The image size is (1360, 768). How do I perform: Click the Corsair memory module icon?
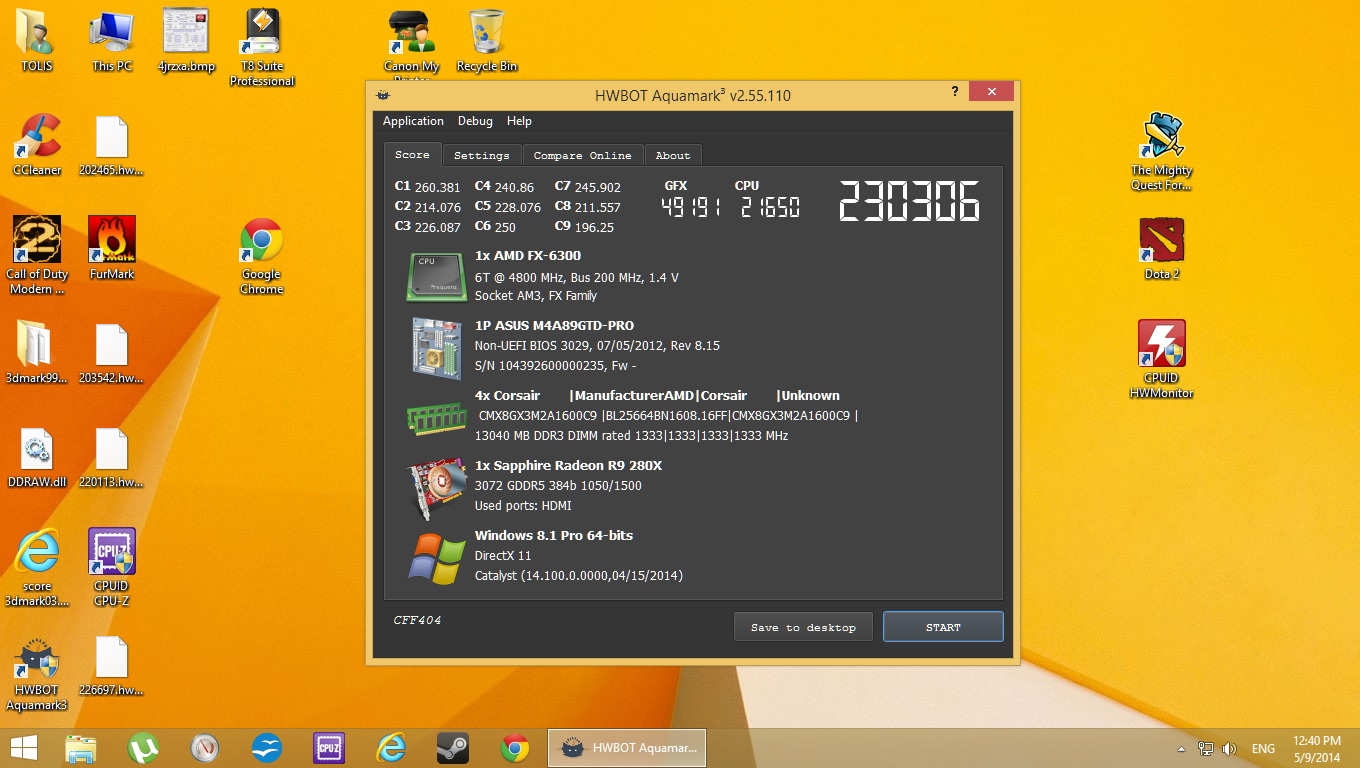tap(437, 417)
